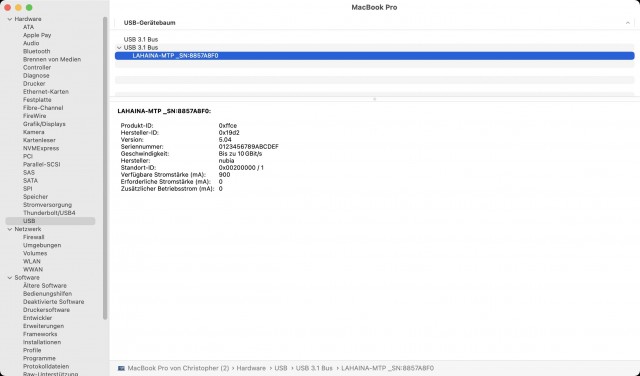Click Hardware in the bottom path bar
The image size is (640, 376).
coord(251,368)
